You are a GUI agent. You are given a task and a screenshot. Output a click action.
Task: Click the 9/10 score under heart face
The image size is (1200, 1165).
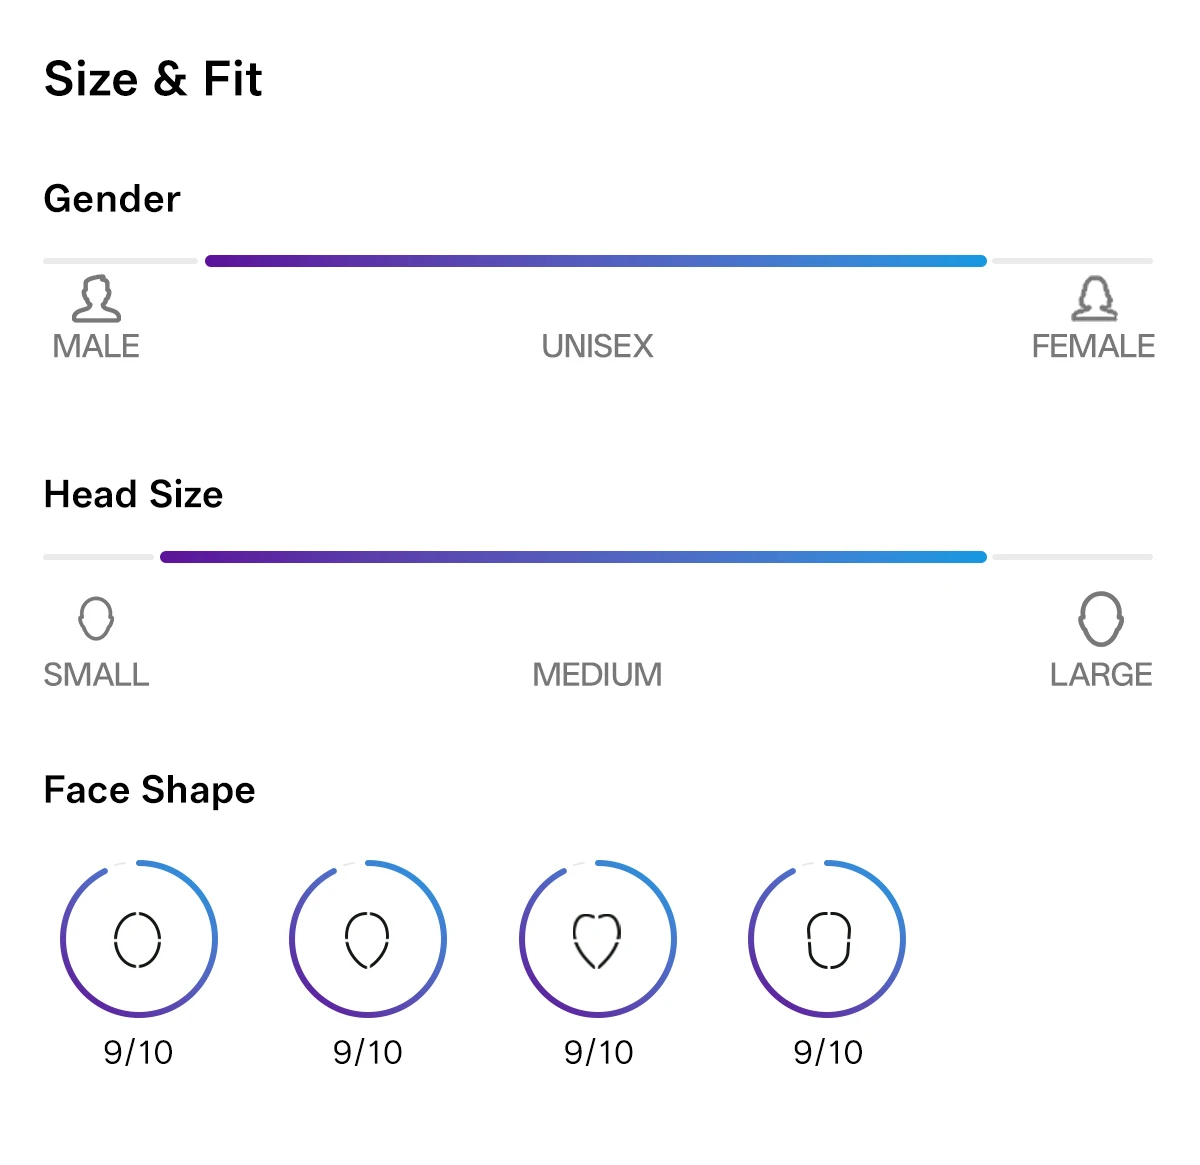click(598, 1052)
